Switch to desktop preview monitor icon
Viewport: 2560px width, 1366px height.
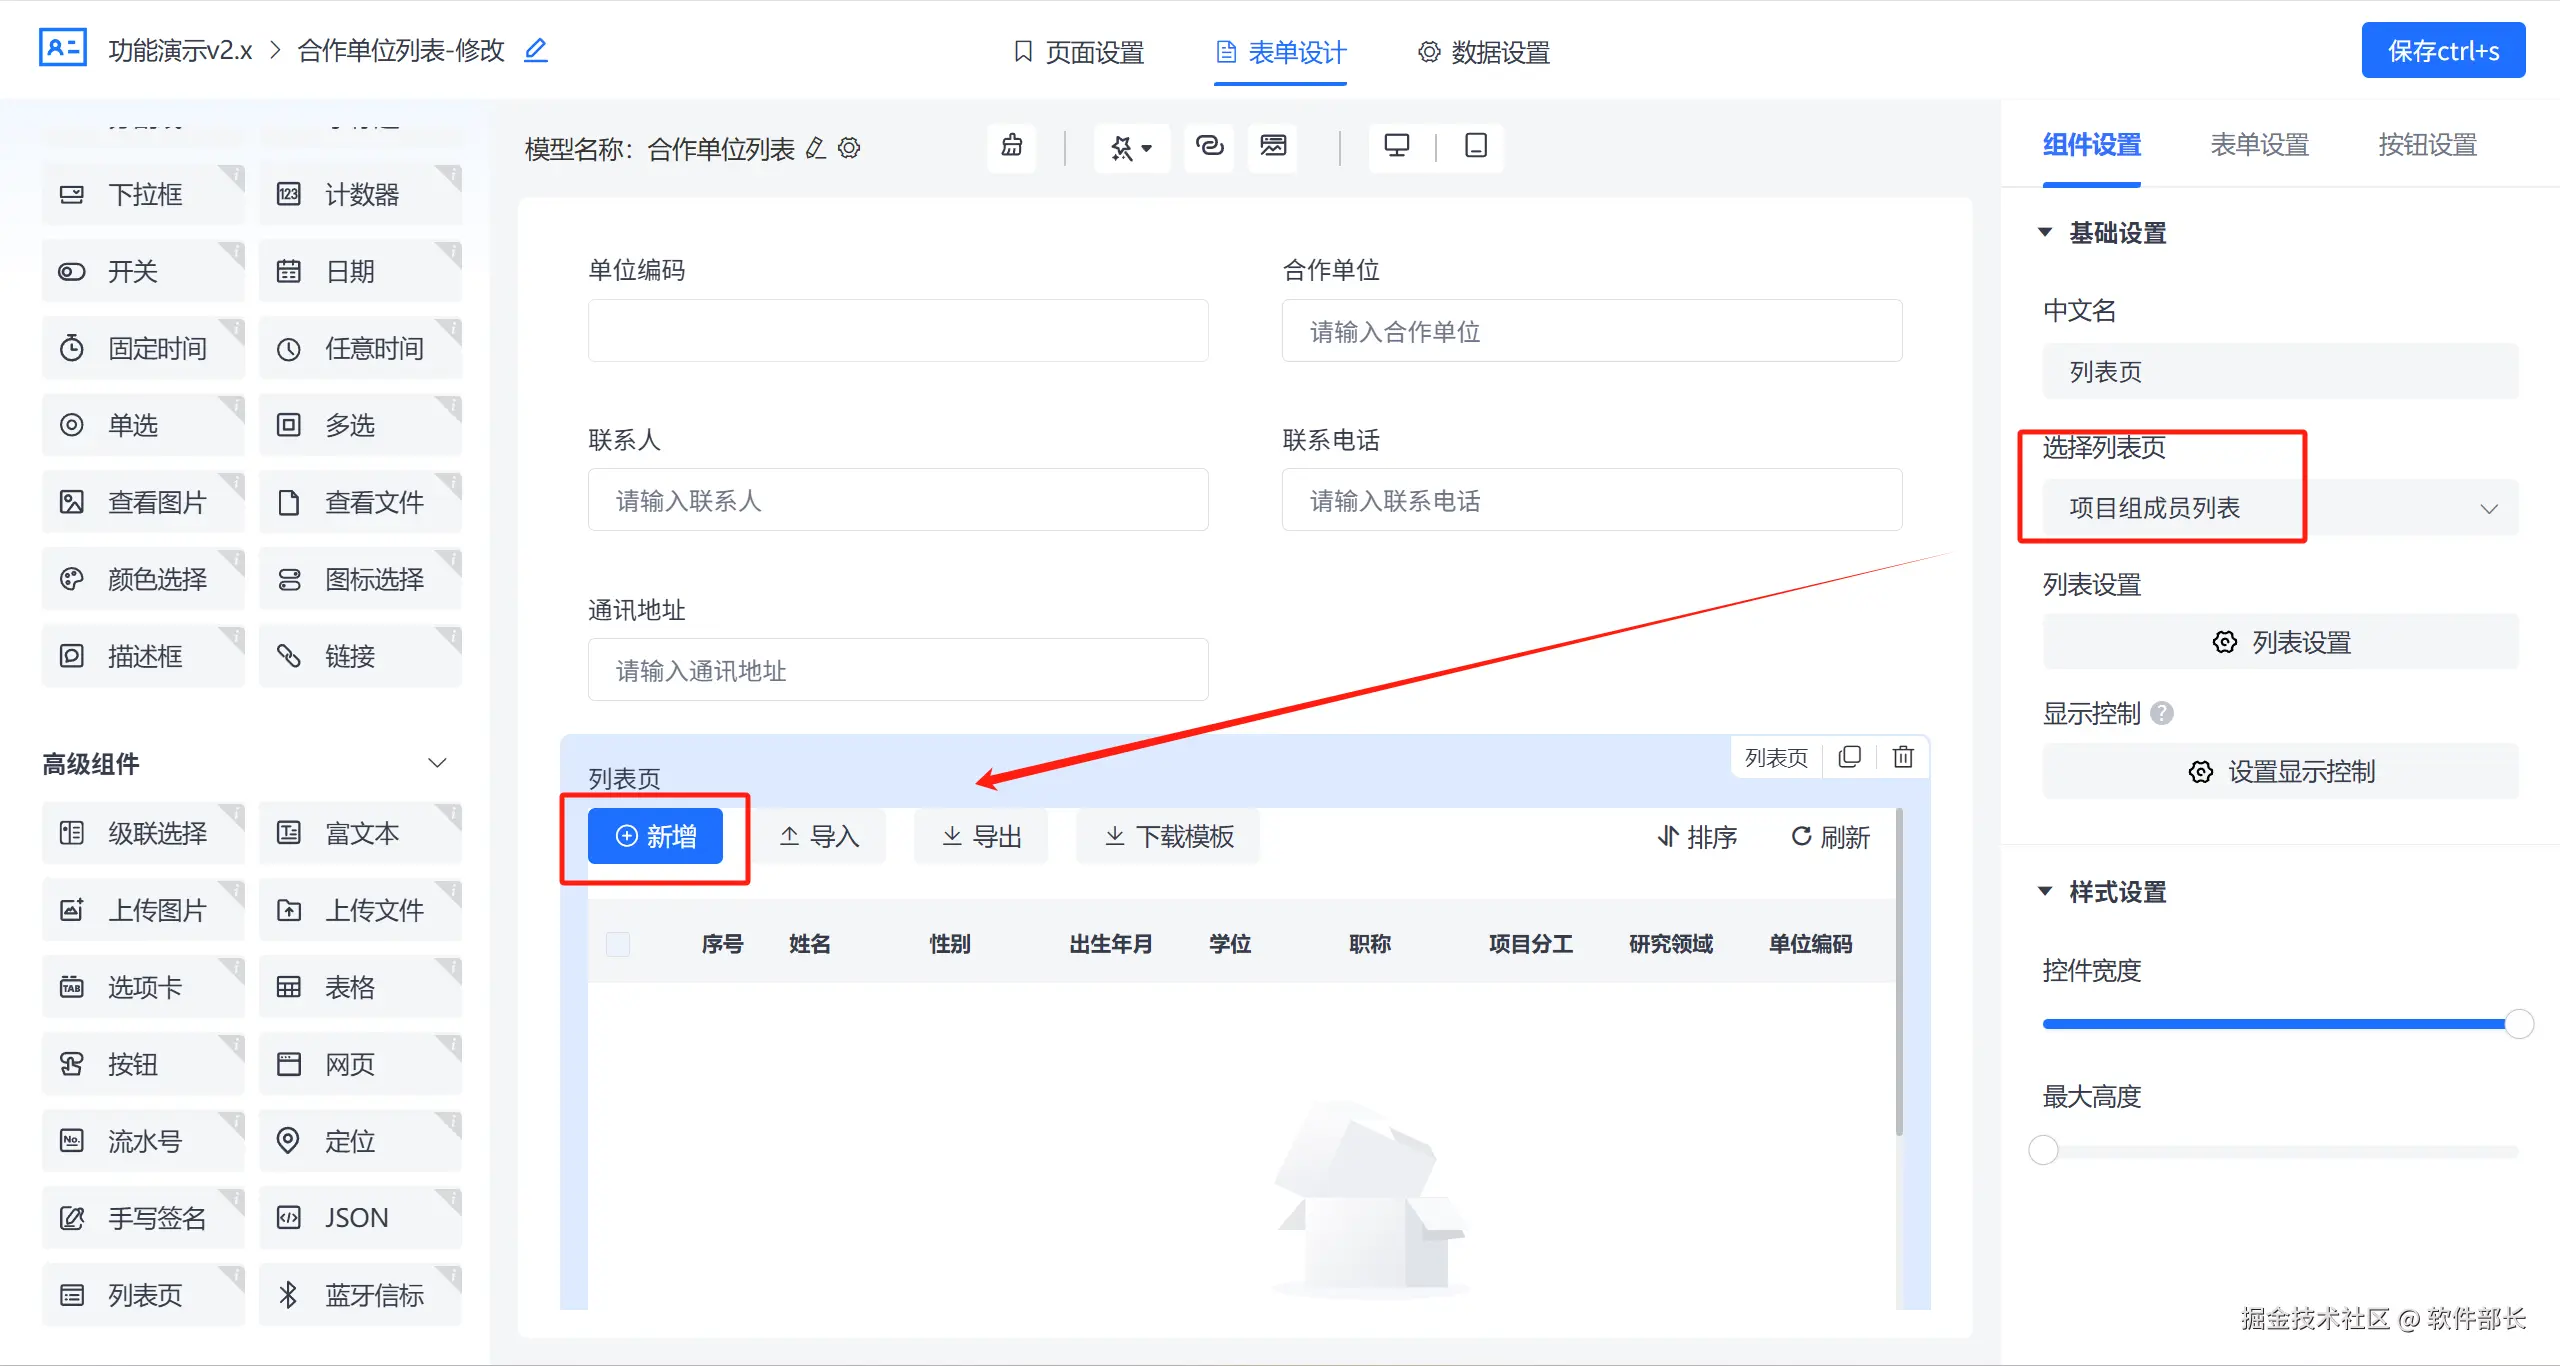1396,146
